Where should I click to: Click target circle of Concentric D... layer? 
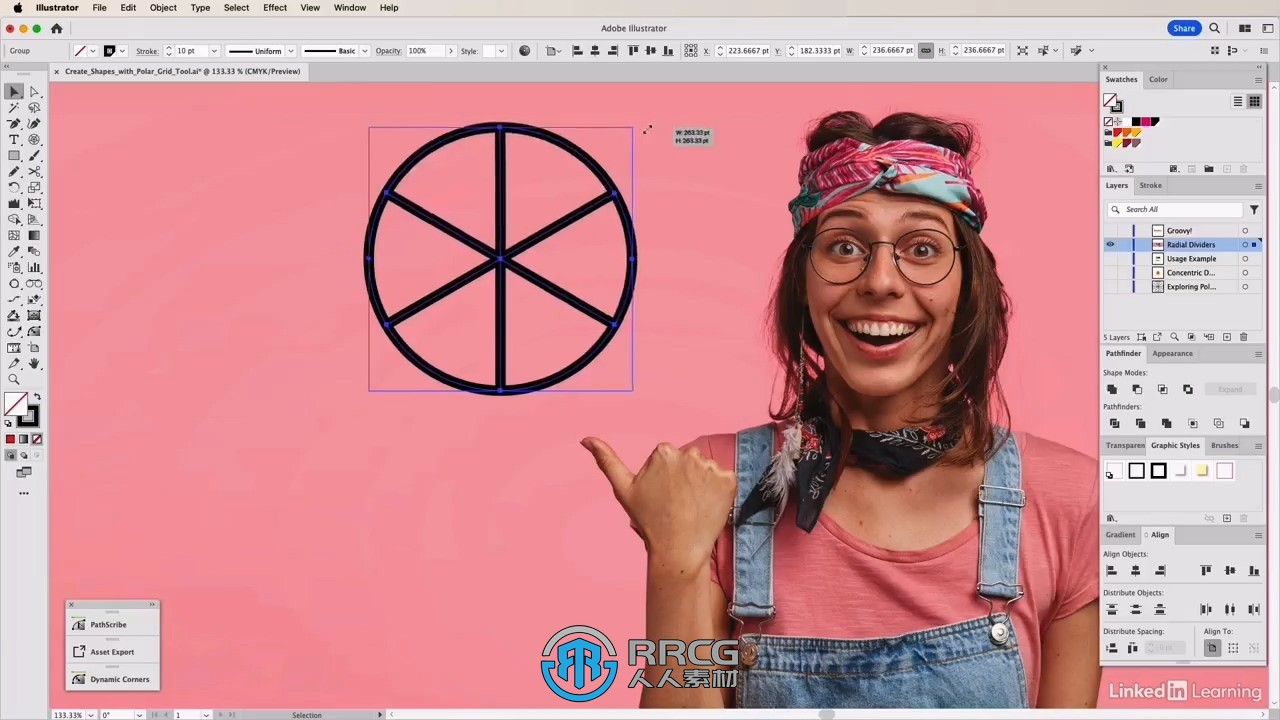(1245, 273)
